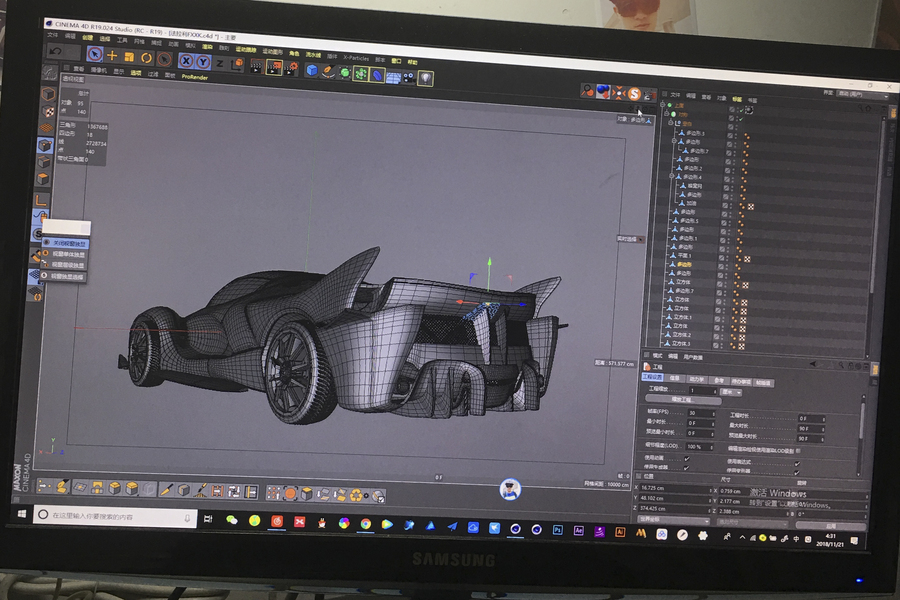Toggle visibility dots of 多边形.5 row
The image size is (900, 600).
click(731, 221)
